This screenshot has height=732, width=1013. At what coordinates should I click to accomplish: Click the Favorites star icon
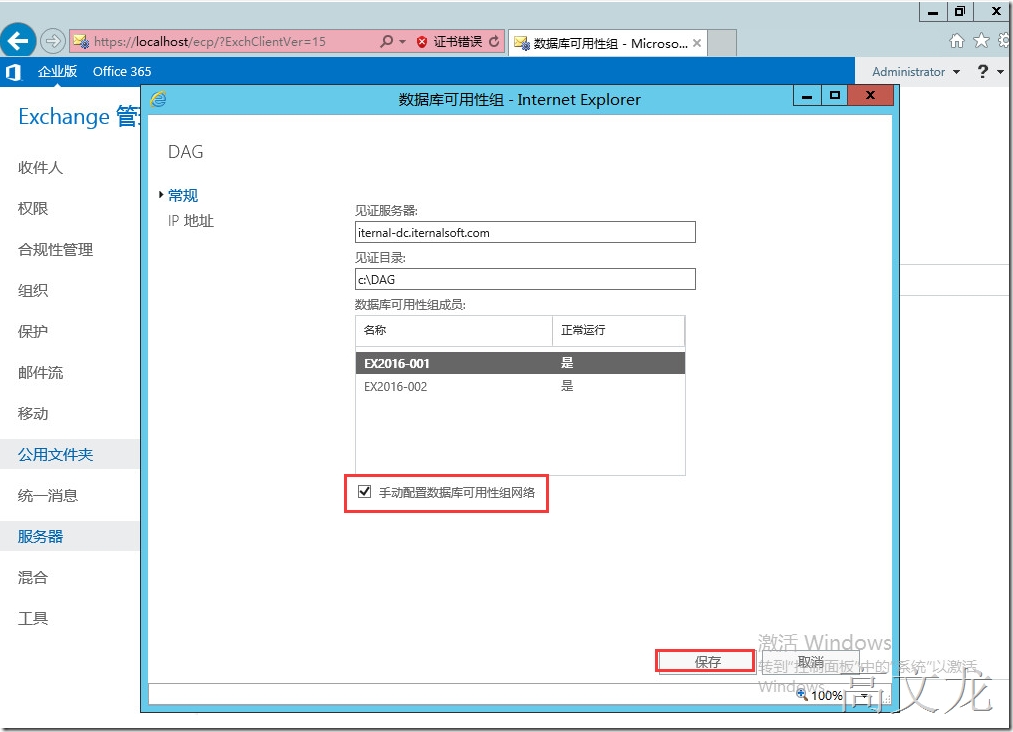click(x=981, y=41)
